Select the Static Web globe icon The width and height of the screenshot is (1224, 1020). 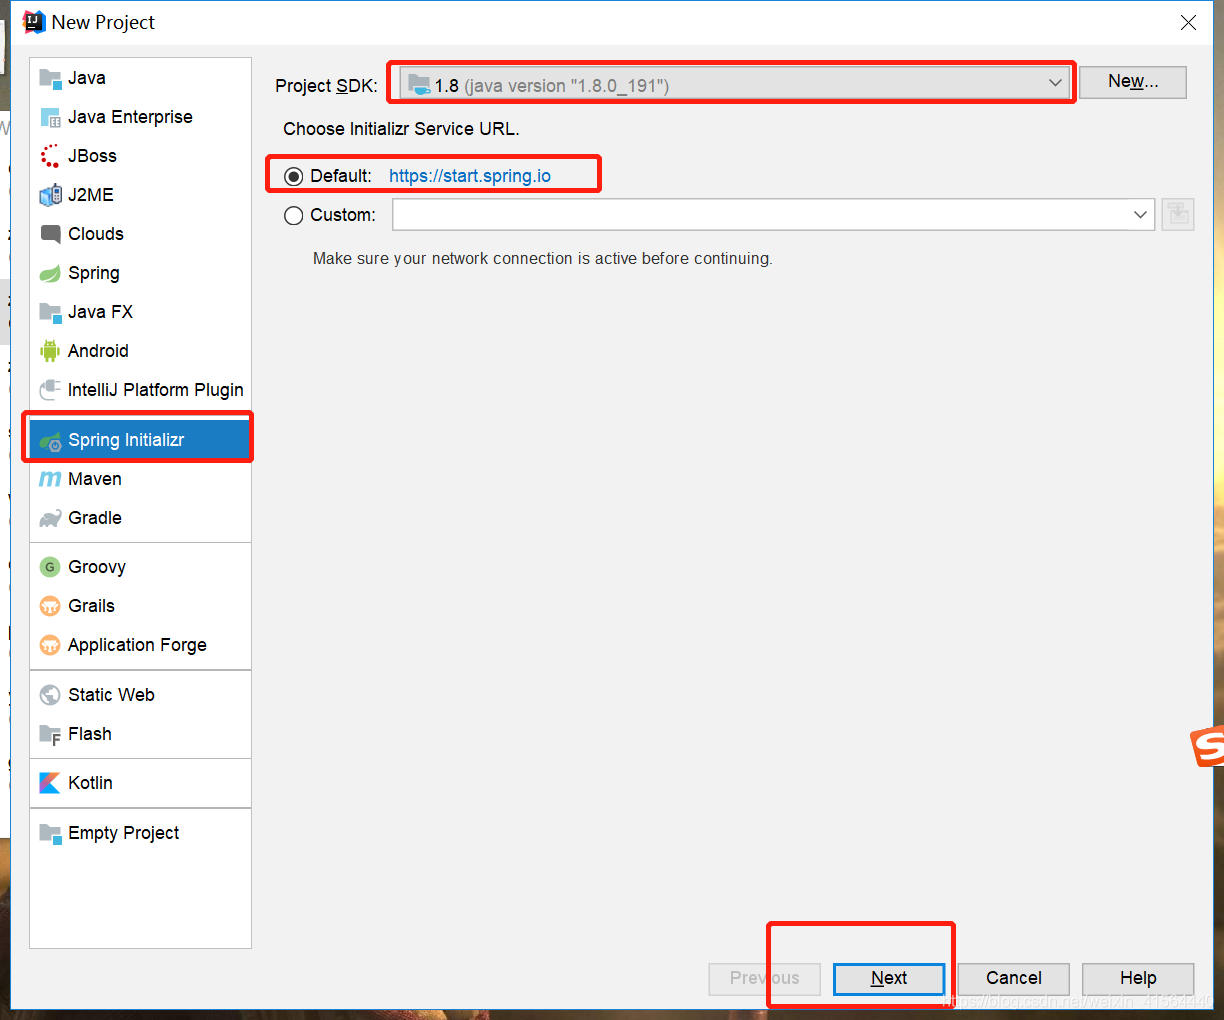[50, 695]
